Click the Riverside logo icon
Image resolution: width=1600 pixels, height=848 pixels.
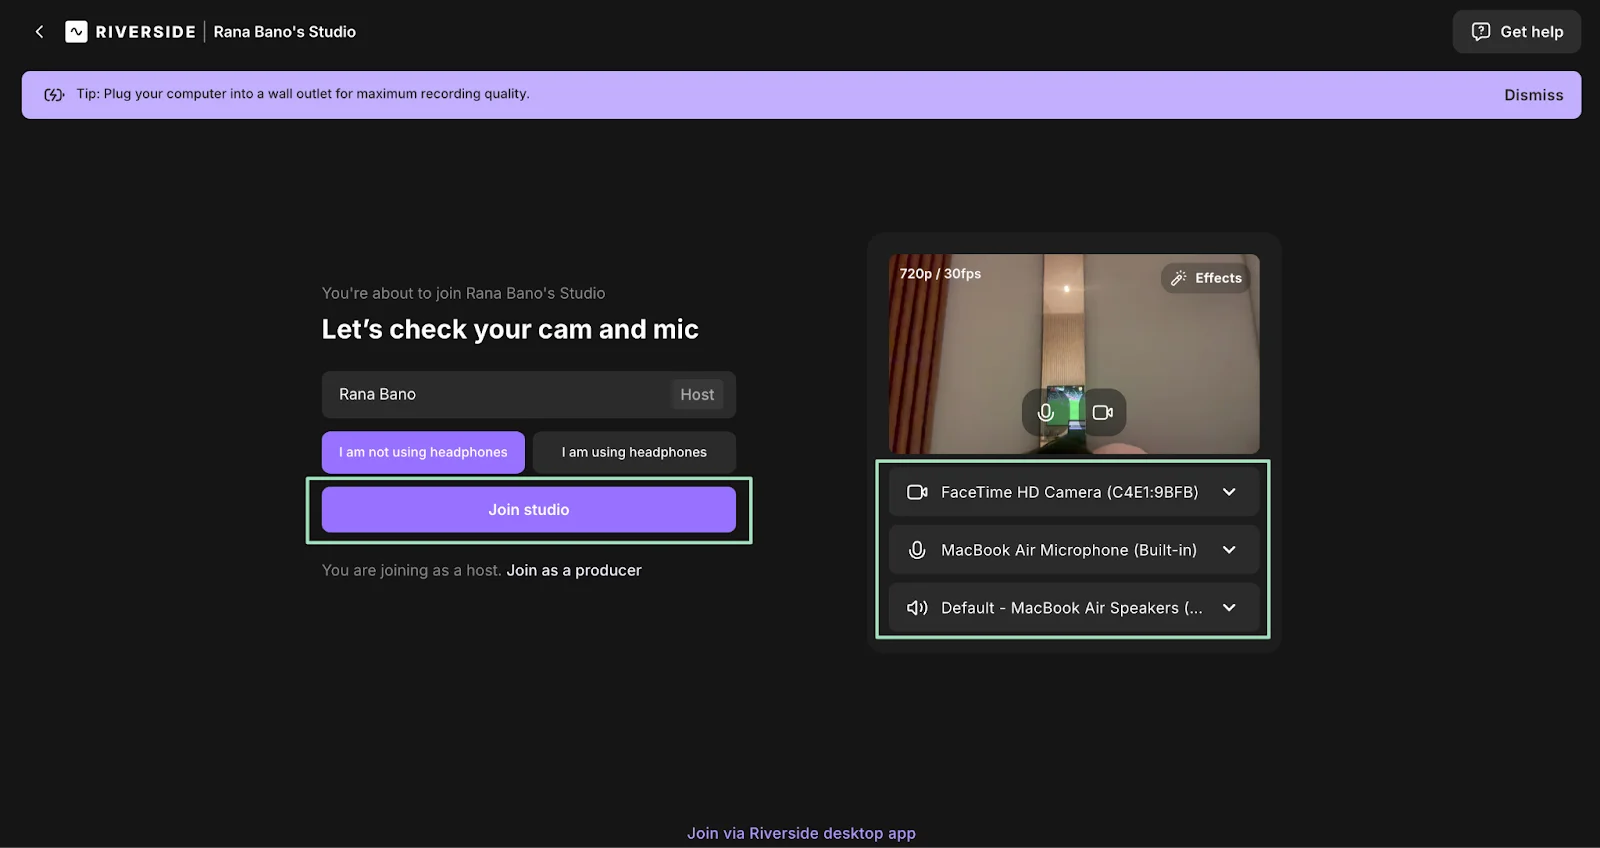[76, 32]
